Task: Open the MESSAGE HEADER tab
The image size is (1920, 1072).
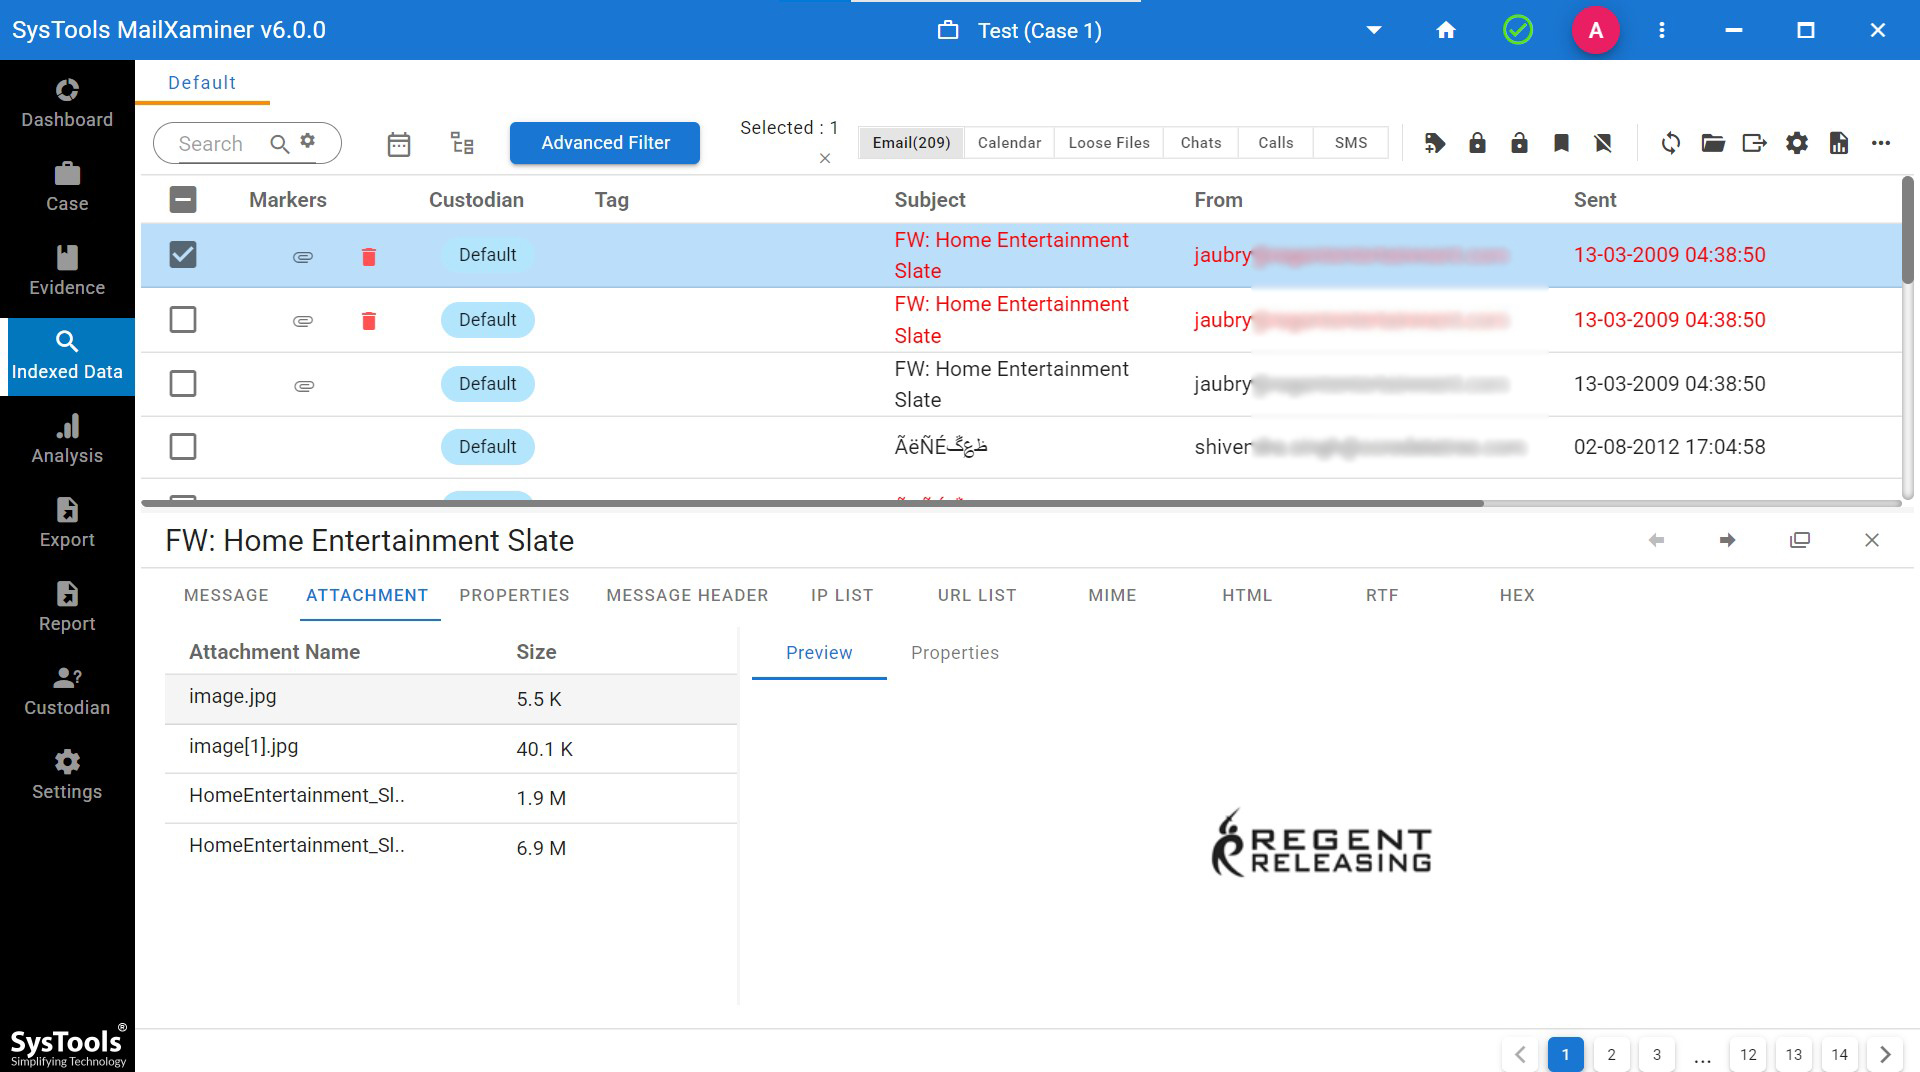Action: (x=687, y=595)
